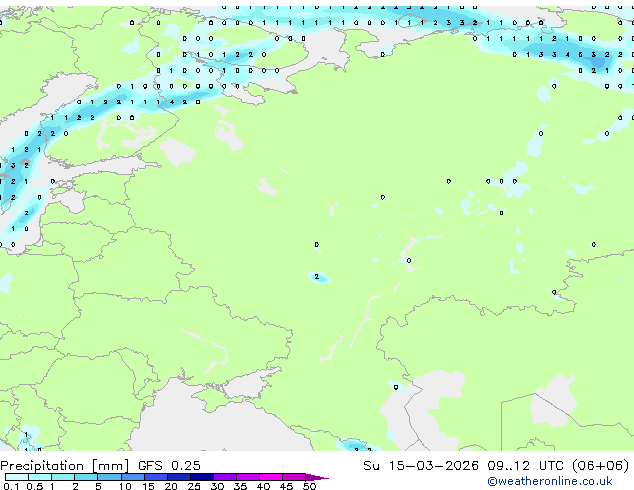Click the '15' legend scale label
This screenshot has width=634, height=490.
click(148, 486)
